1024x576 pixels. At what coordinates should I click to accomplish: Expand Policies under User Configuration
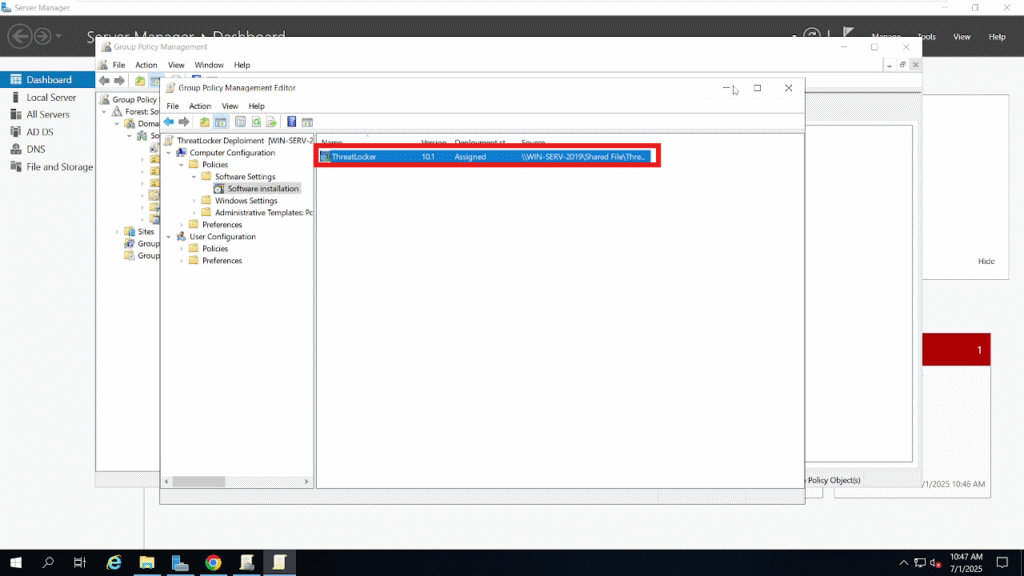182,249
